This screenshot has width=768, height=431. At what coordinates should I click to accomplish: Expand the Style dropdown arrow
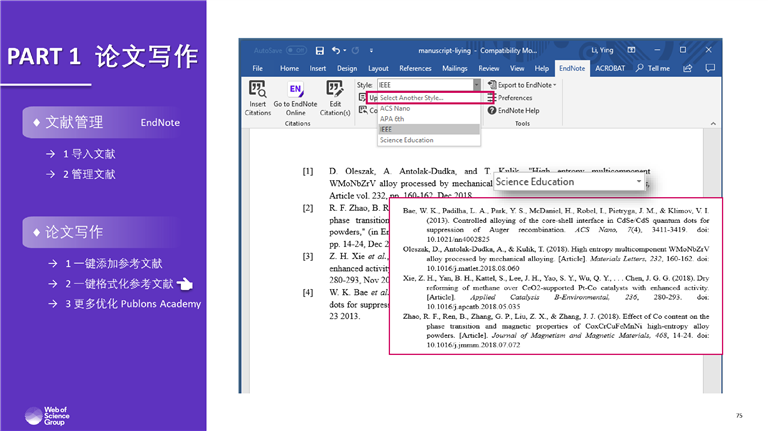pyautogui.click(x=476, y=85)
